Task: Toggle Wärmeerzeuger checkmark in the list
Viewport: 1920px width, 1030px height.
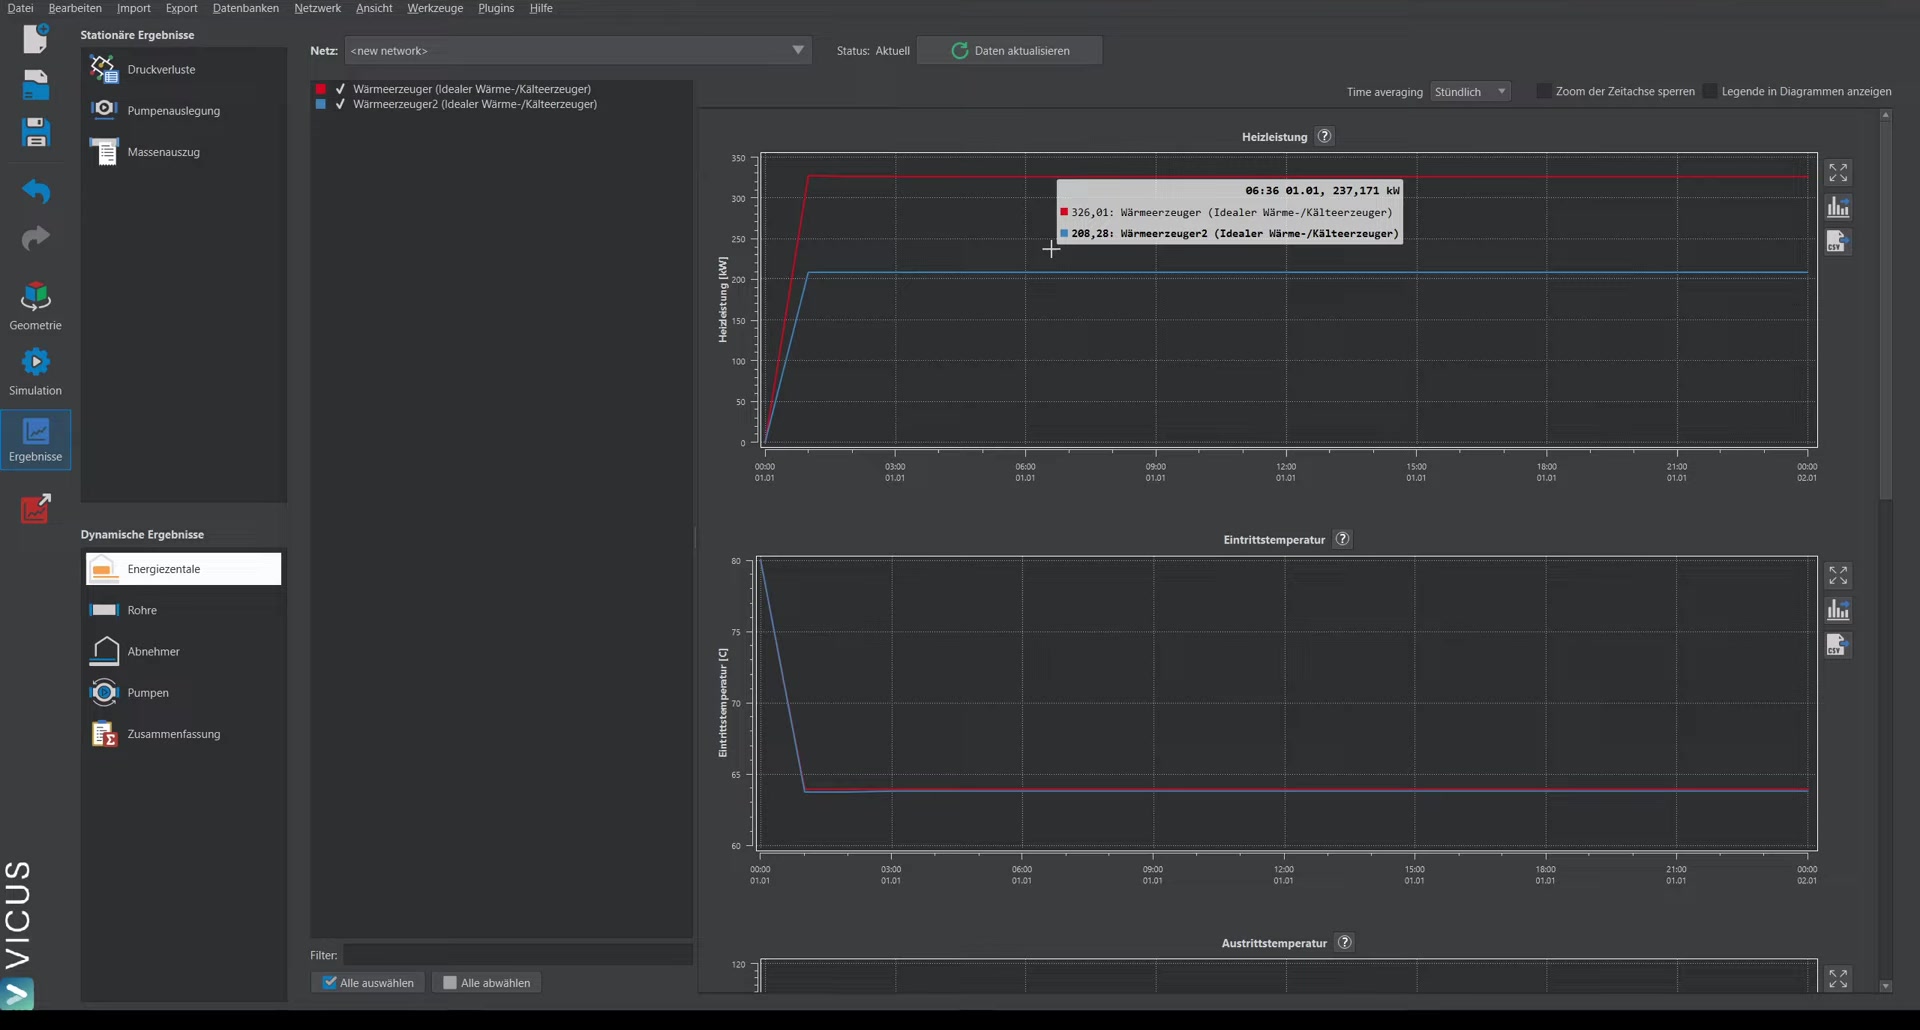Action: click(340, 89)
